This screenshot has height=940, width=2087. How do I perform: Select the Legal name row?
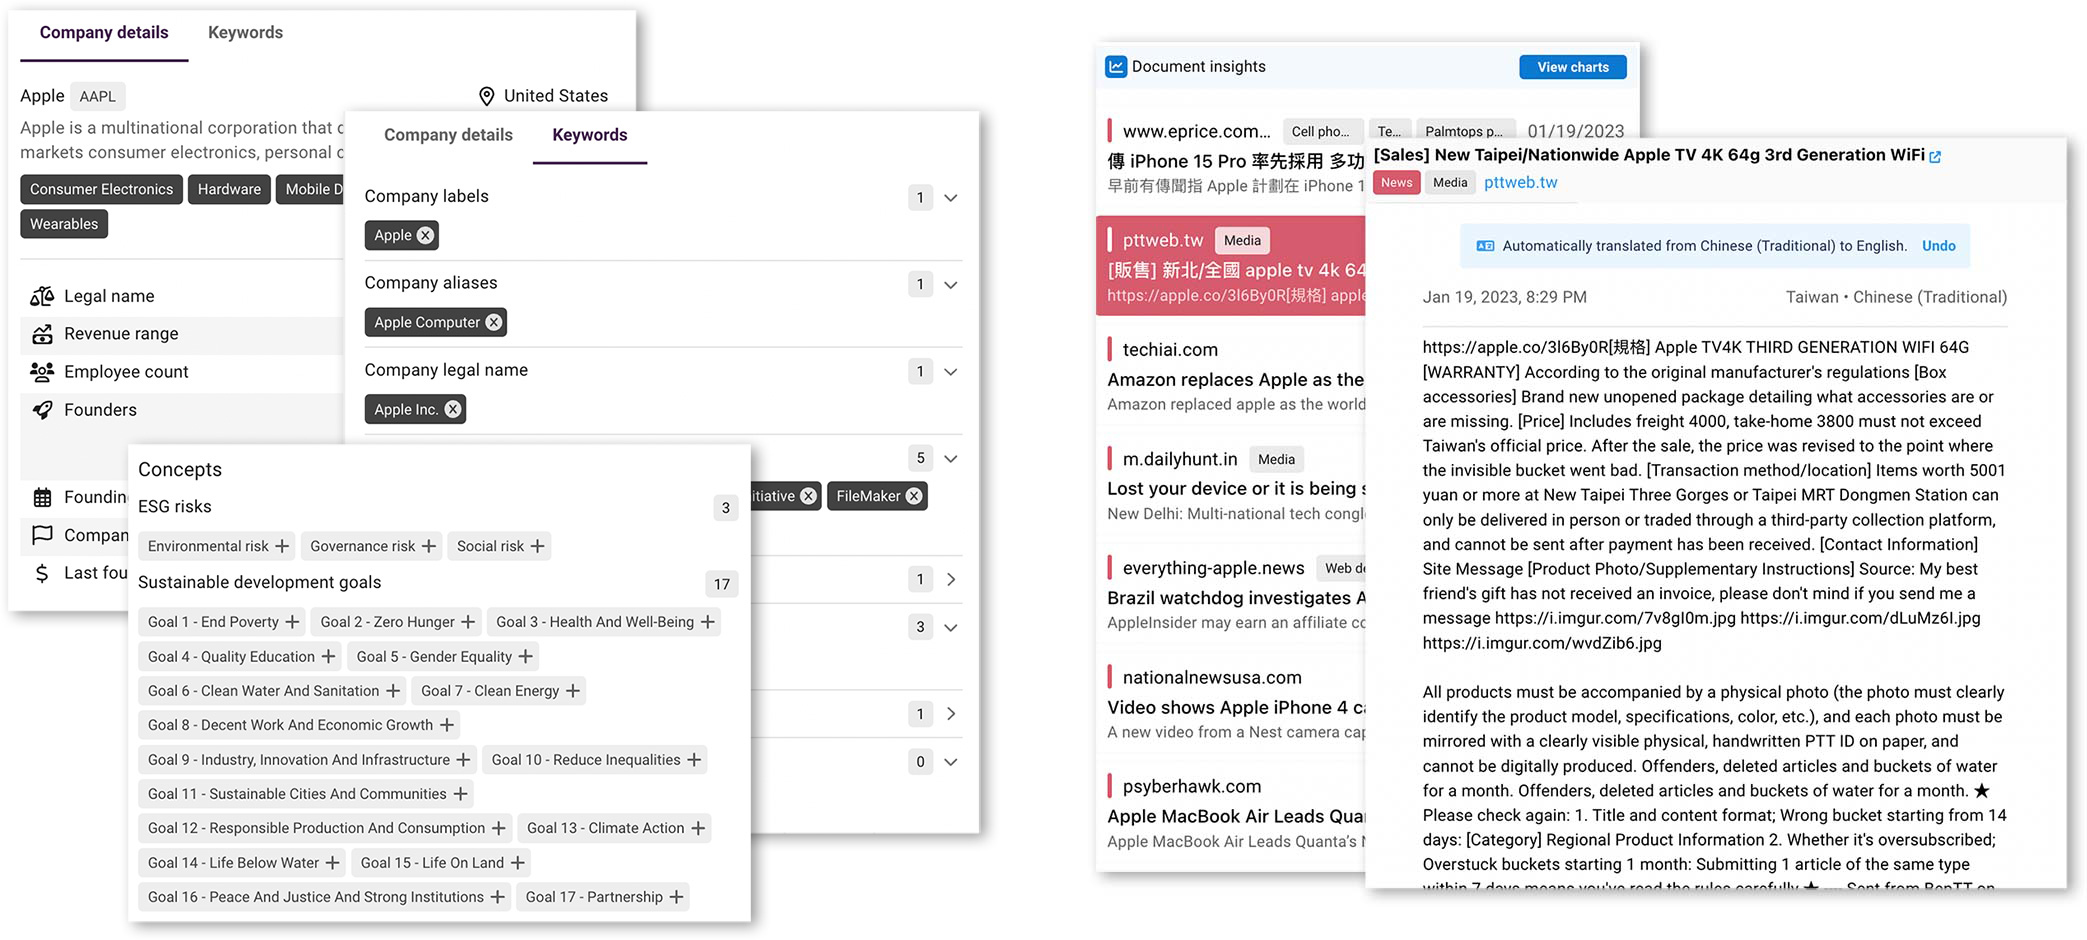(x=181, y=296)
